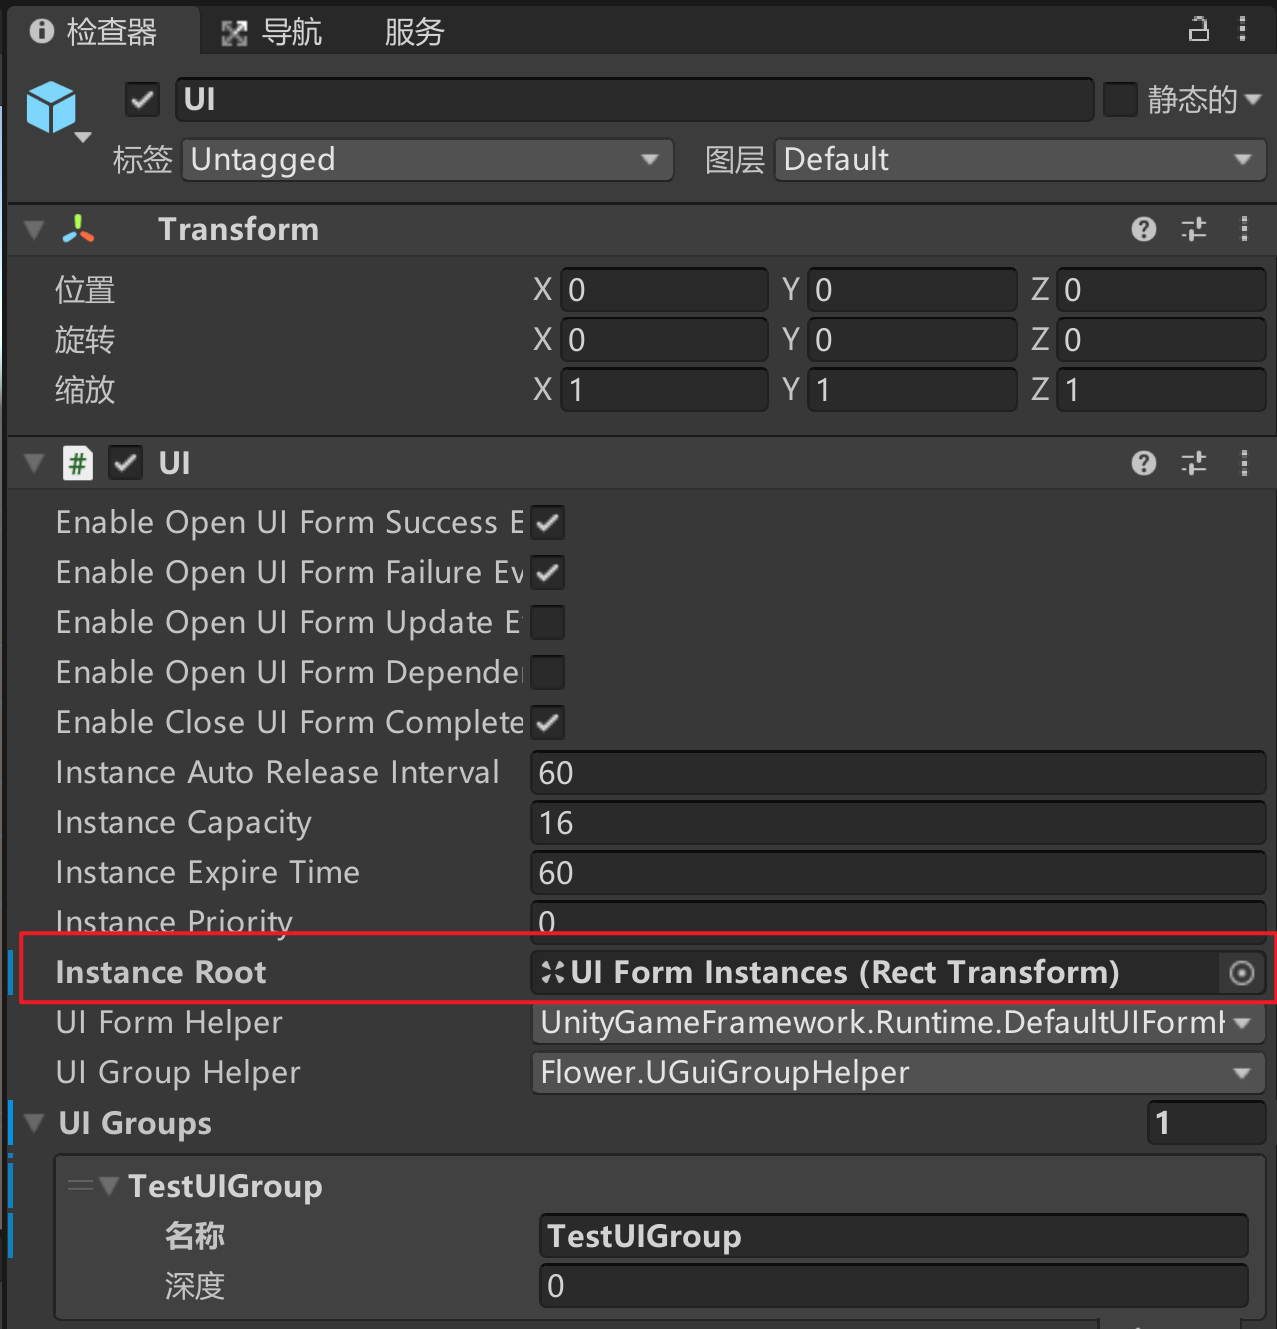Click the Rotation Z field
1277x1329 pixels.
point(1161,340)
